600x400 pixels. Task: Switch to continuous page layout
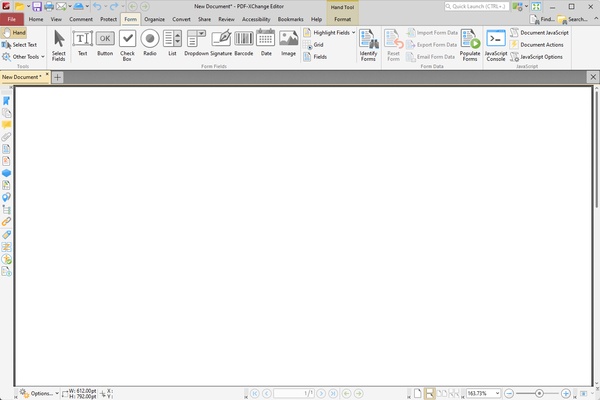click(429, 393)
